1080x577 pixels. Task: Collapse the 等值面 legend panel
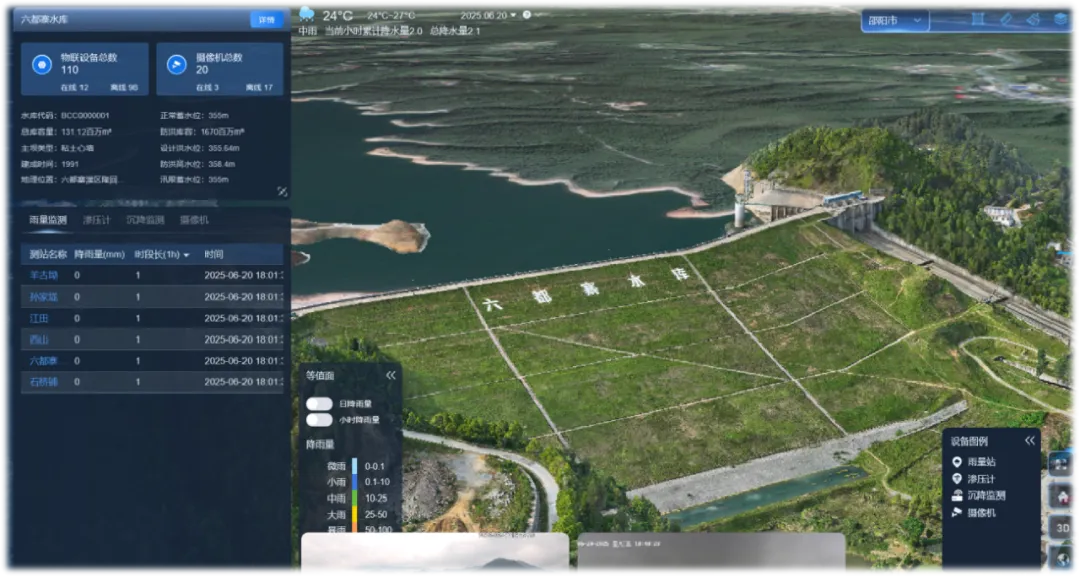click(x=391, y=375)
